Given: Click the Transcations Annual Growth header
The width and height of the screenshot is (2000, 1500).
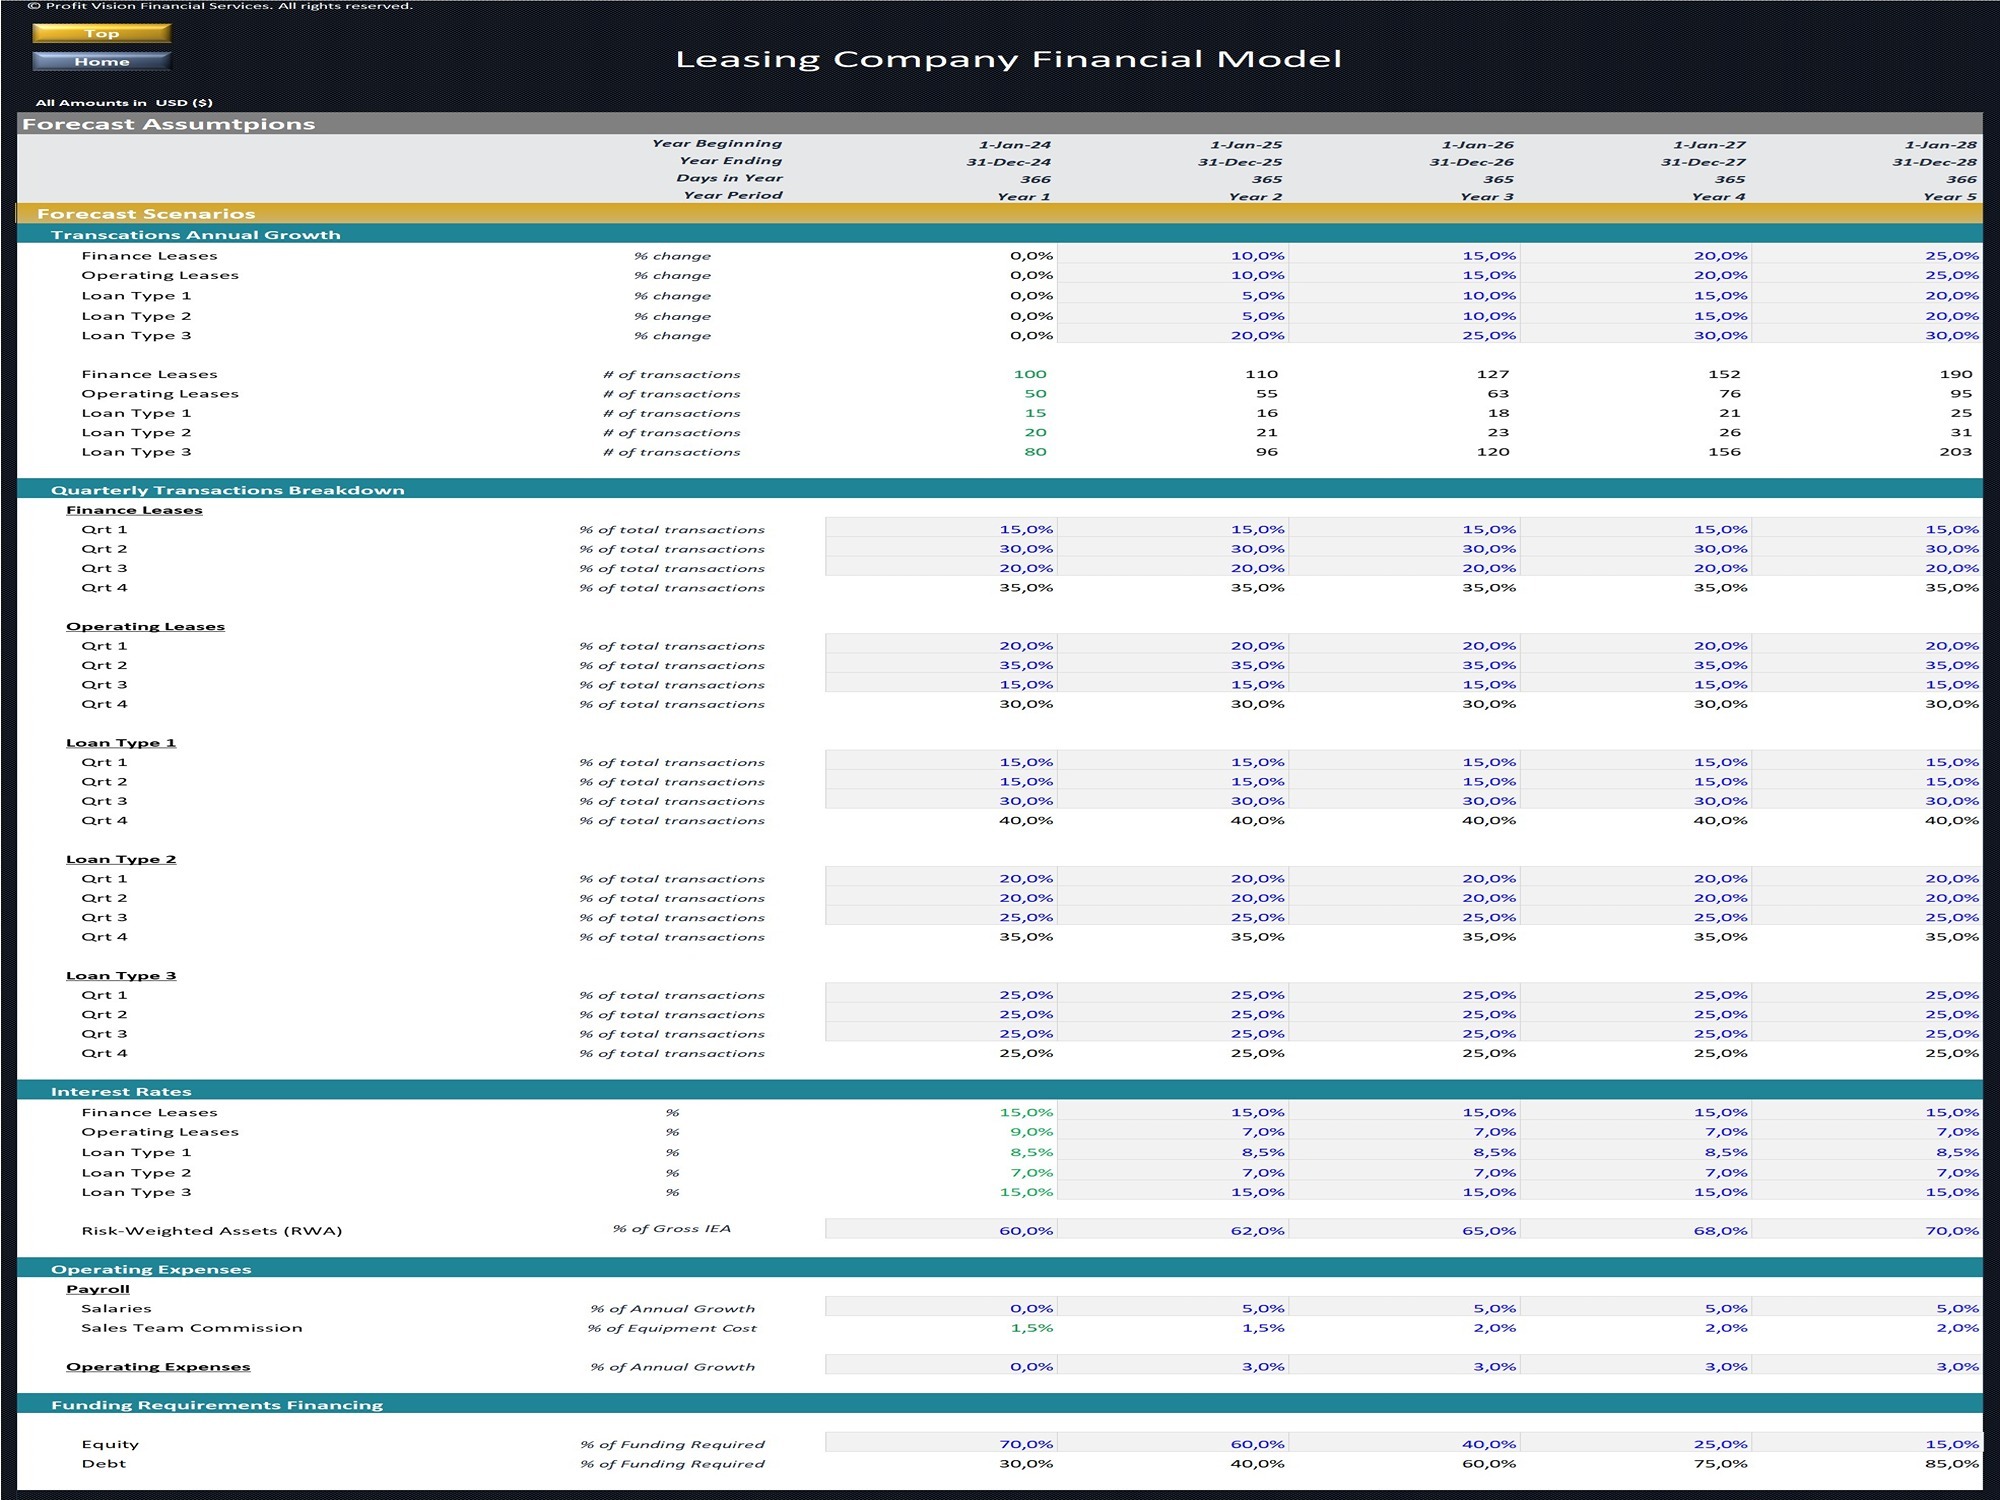Looking at the screenshot, I should point(999,235).
